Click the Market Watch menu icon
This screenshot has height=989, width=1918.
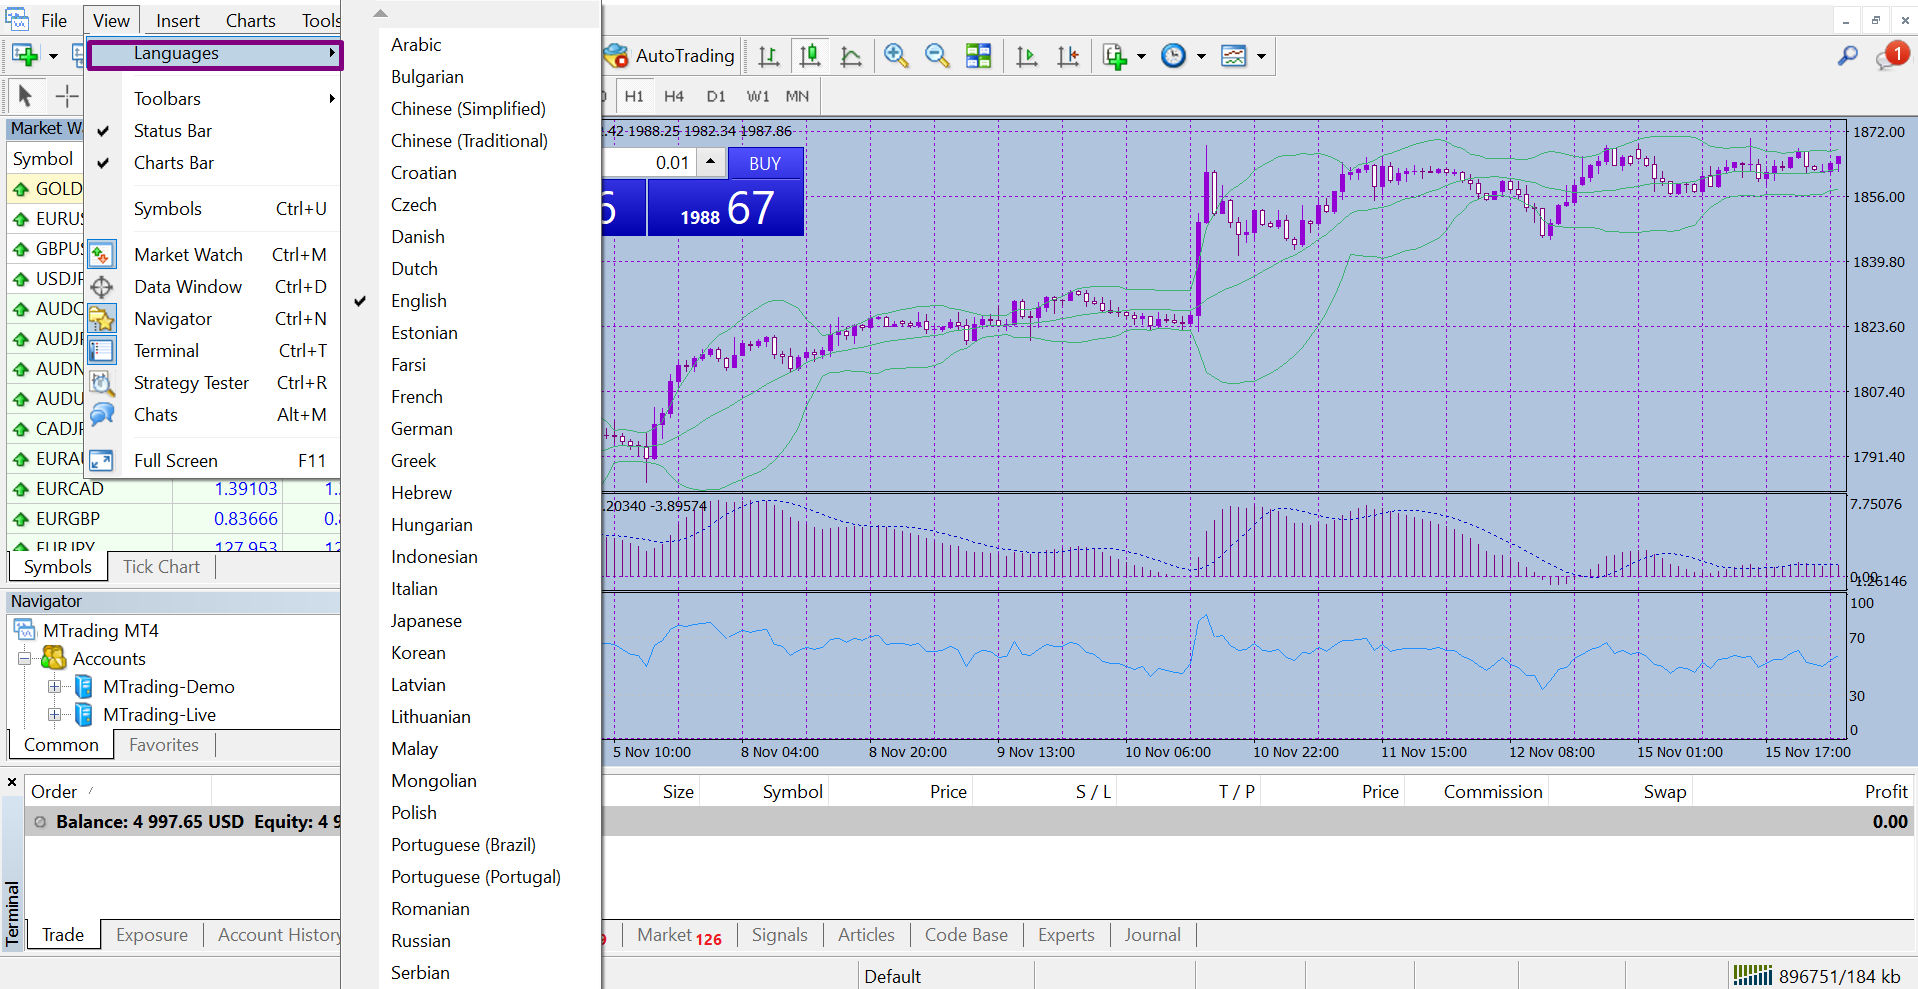pyautogui.click(x=102, y=255)
